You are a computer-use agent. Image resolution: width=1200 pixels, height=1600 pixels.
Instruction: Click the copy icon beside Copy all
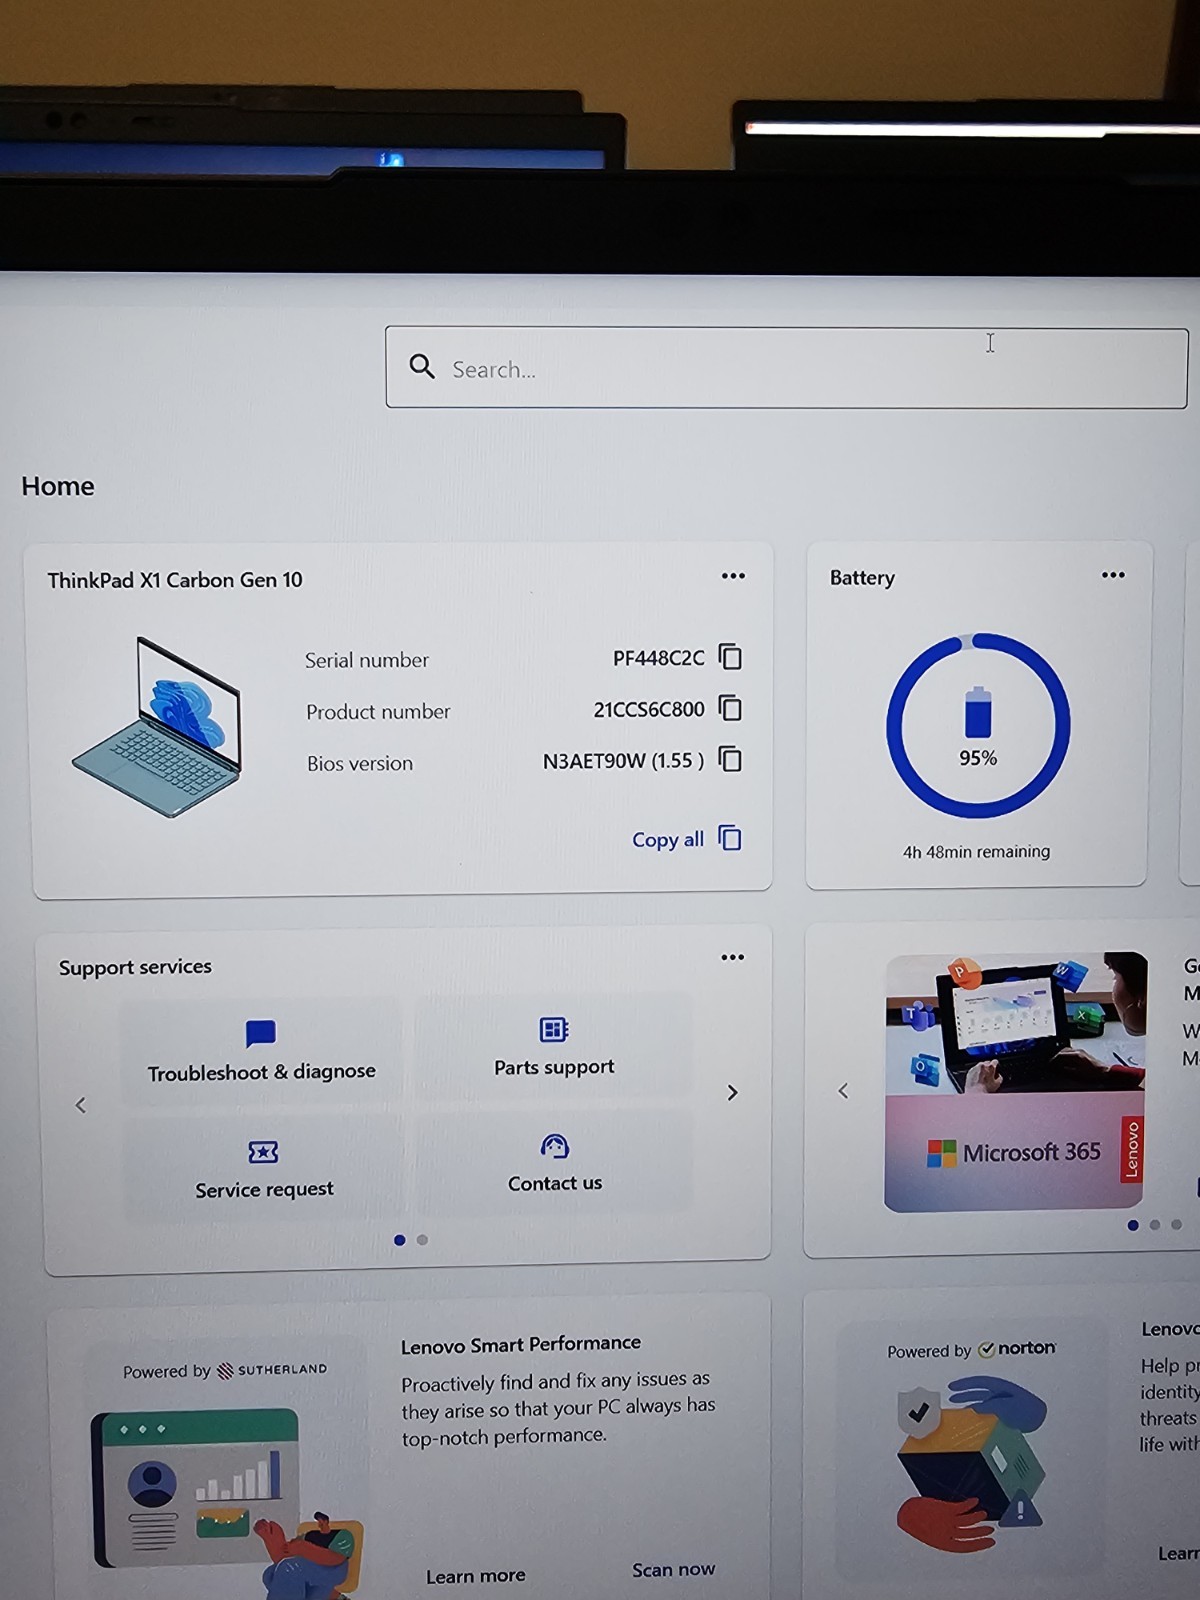click(731, 838)
